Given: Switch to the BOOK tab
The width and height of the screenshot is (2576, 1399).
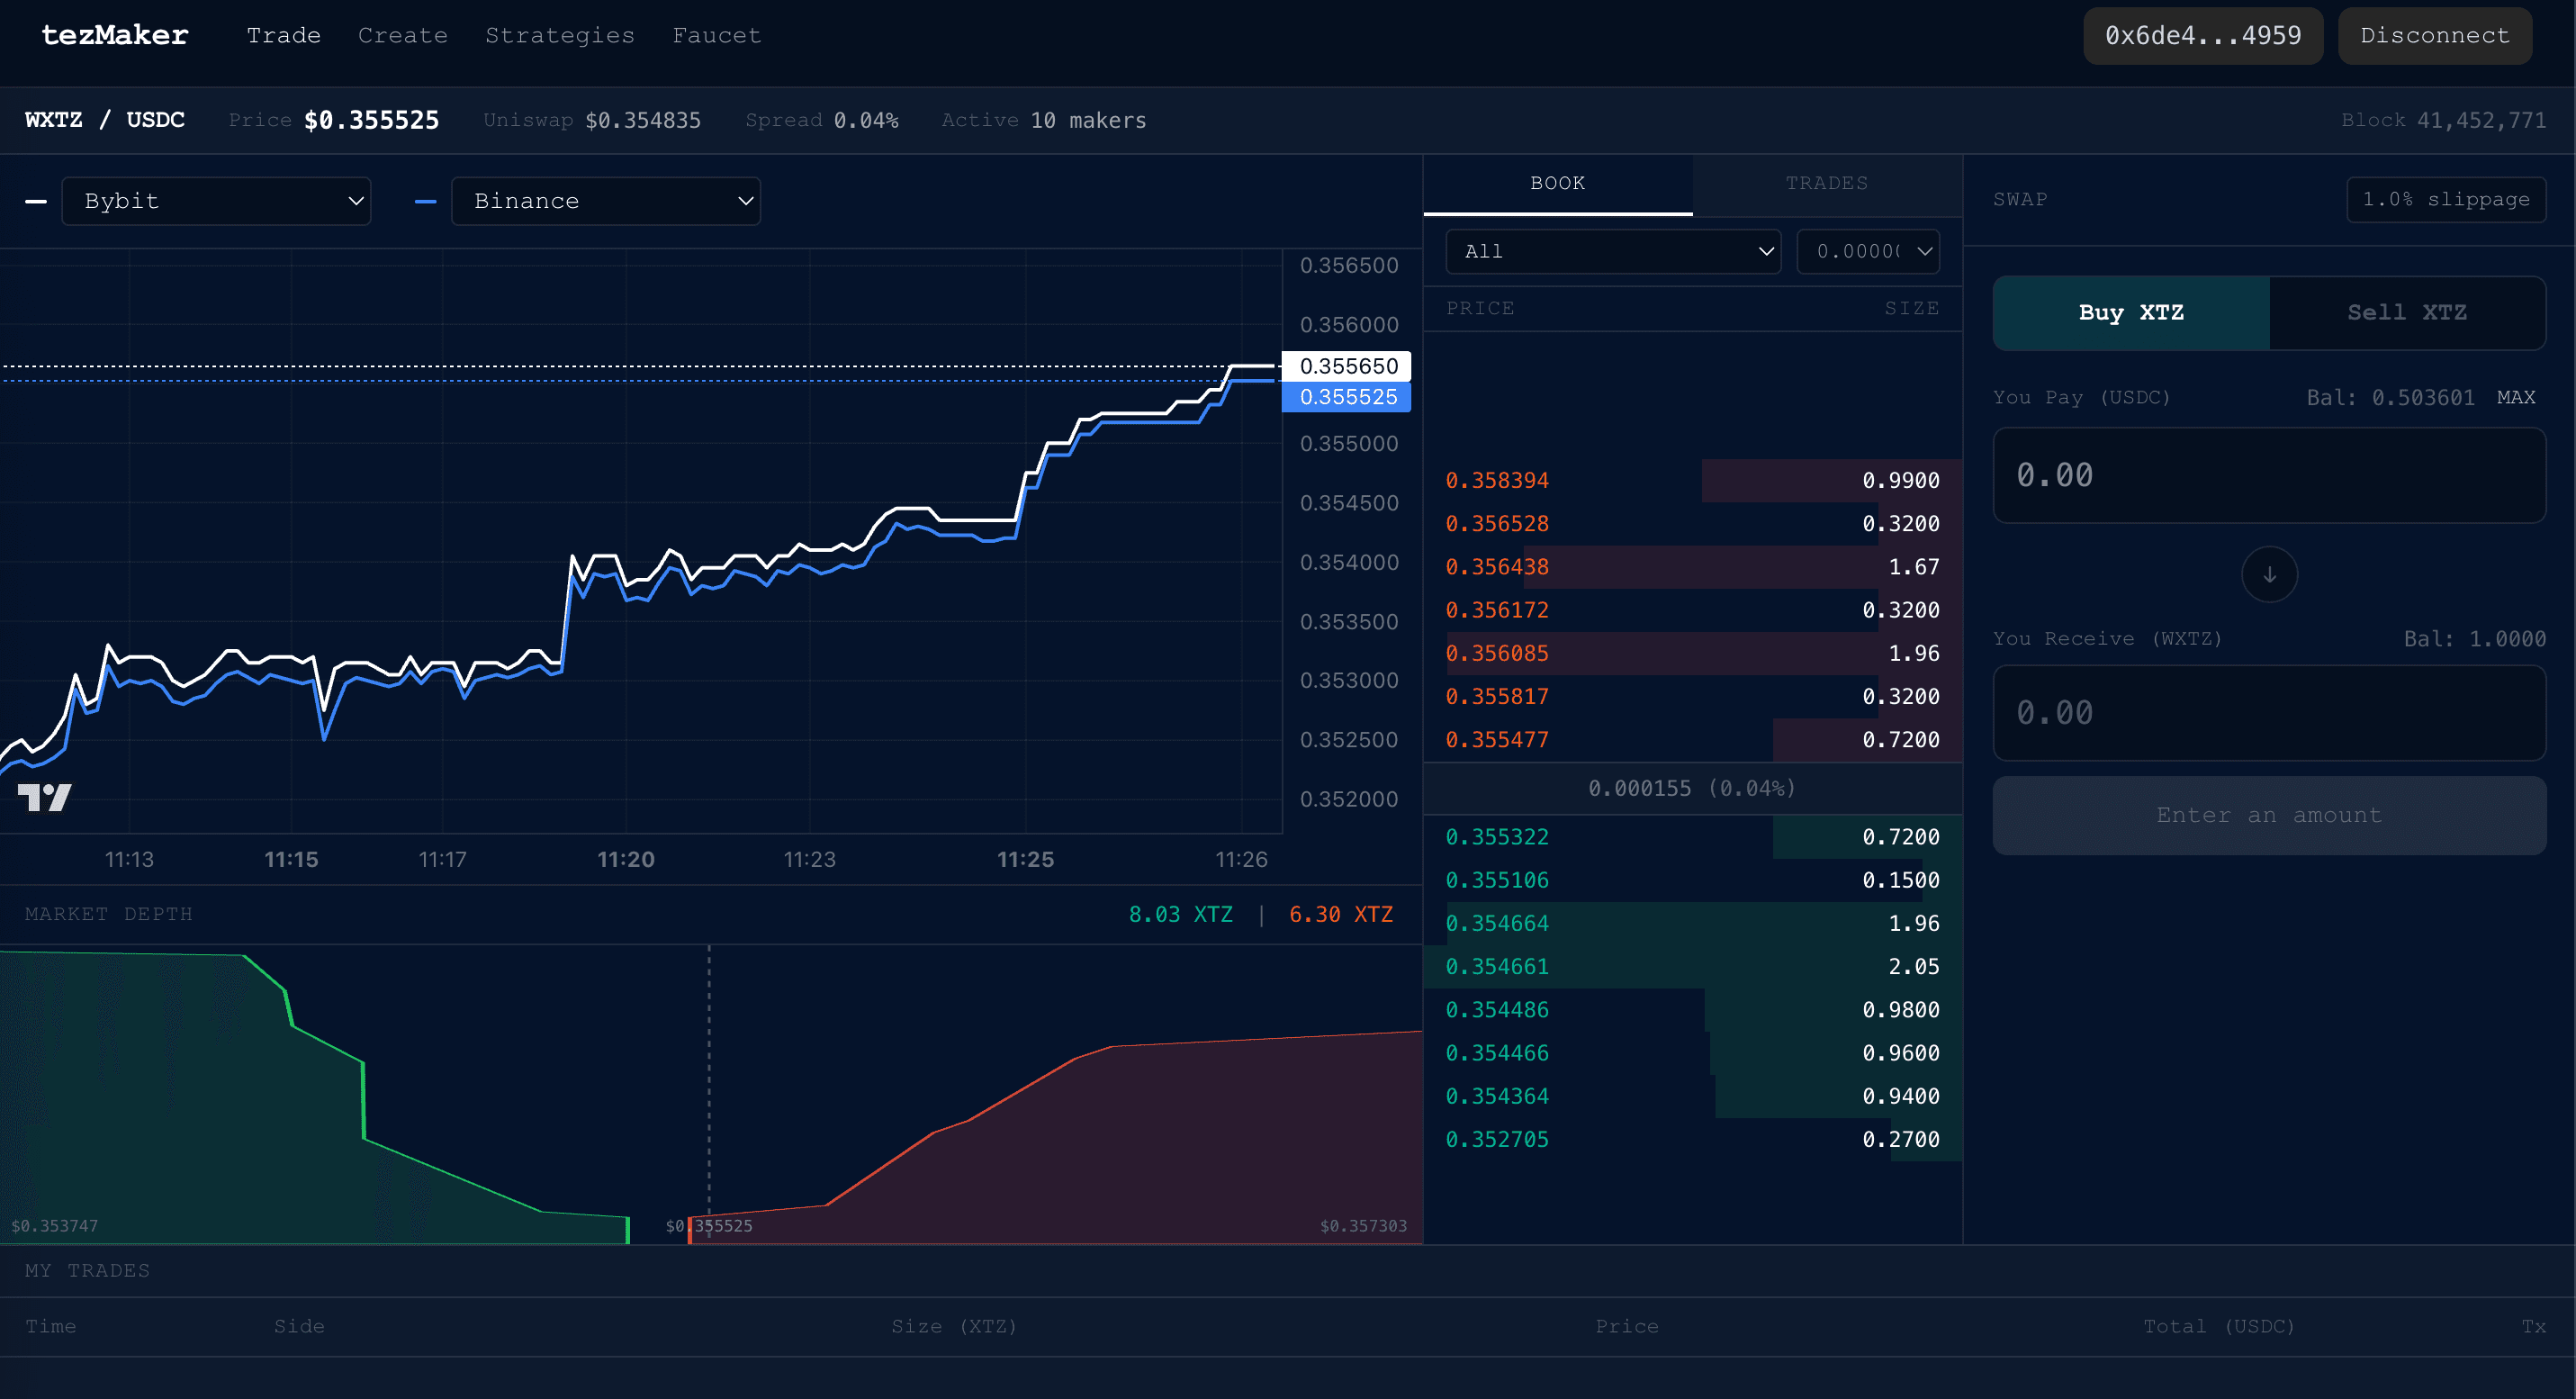Looking at the screenshot, I should pyautogui.click(x=1558, y=184).
